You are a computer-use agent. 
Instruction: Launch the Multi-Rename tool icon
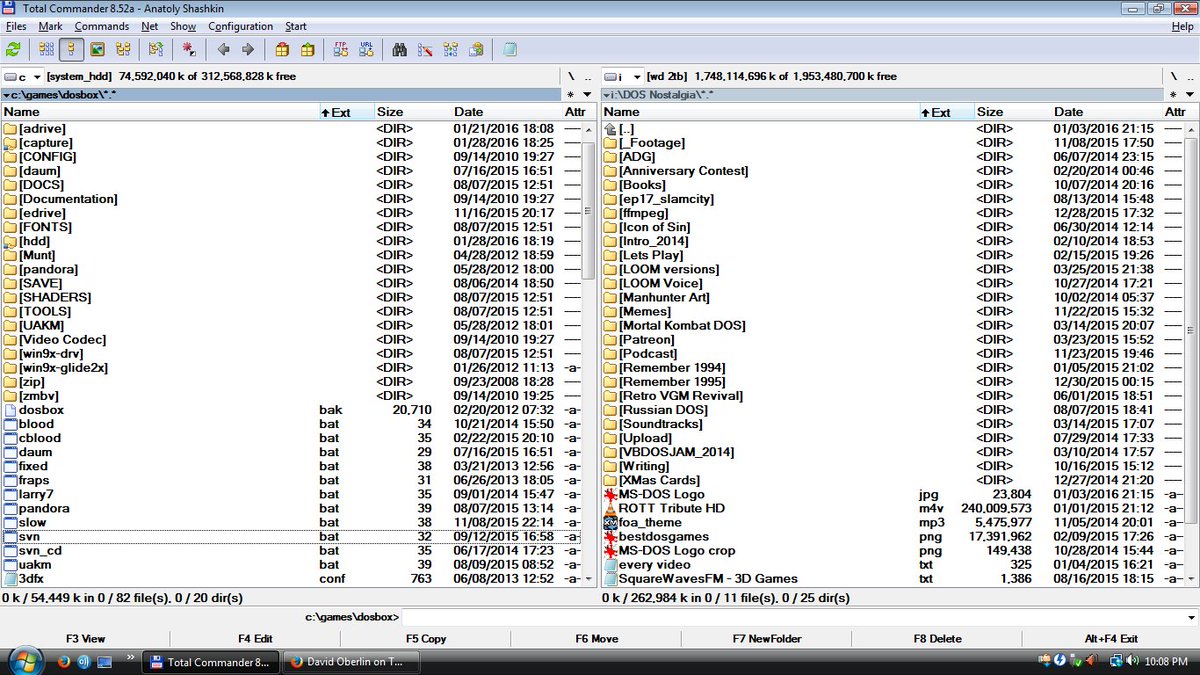click(425, 49)
